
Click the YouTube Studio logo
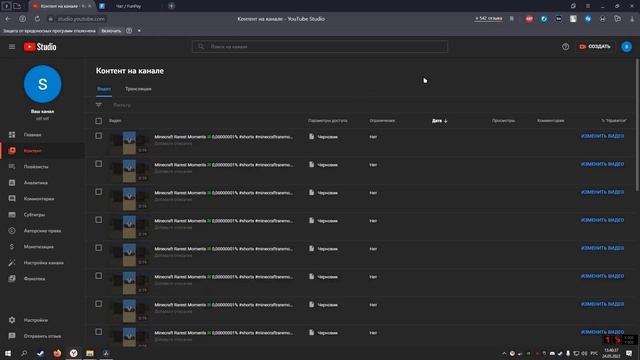pyautogui.click(x=40, y=47)
